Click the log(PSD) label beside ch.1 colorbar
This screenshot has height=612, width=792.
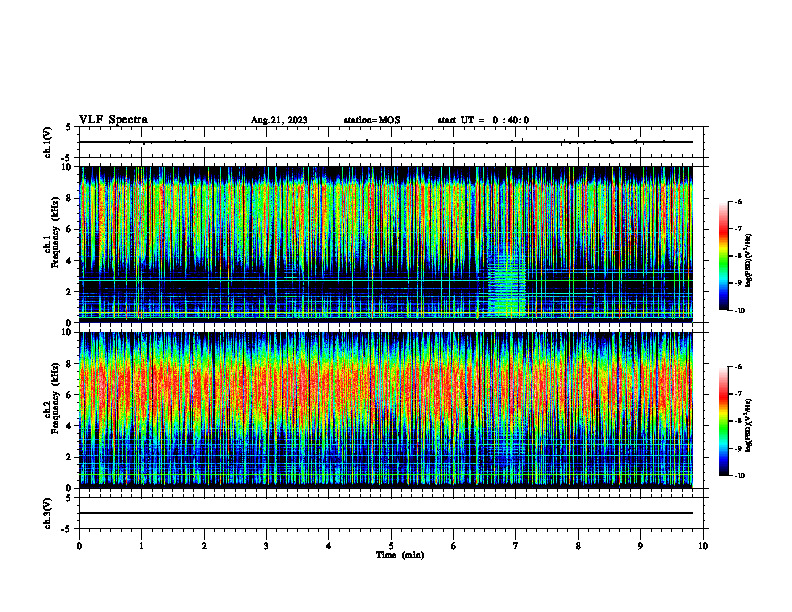(x=748, y=260)
